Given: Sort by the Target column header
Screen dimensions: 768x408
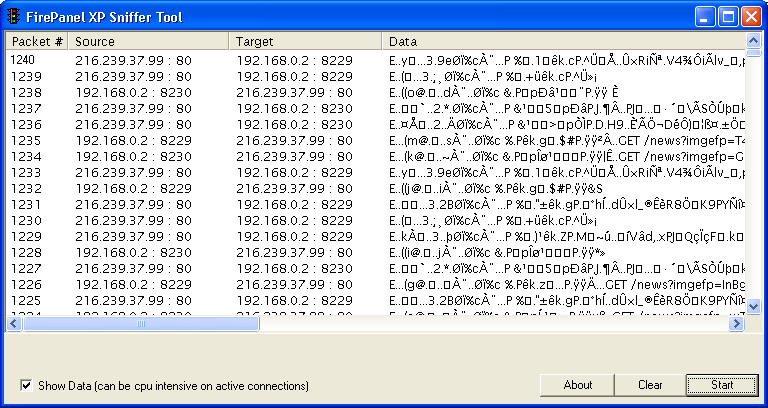Looking at the screenshot, I should click(x=305, y=42).
